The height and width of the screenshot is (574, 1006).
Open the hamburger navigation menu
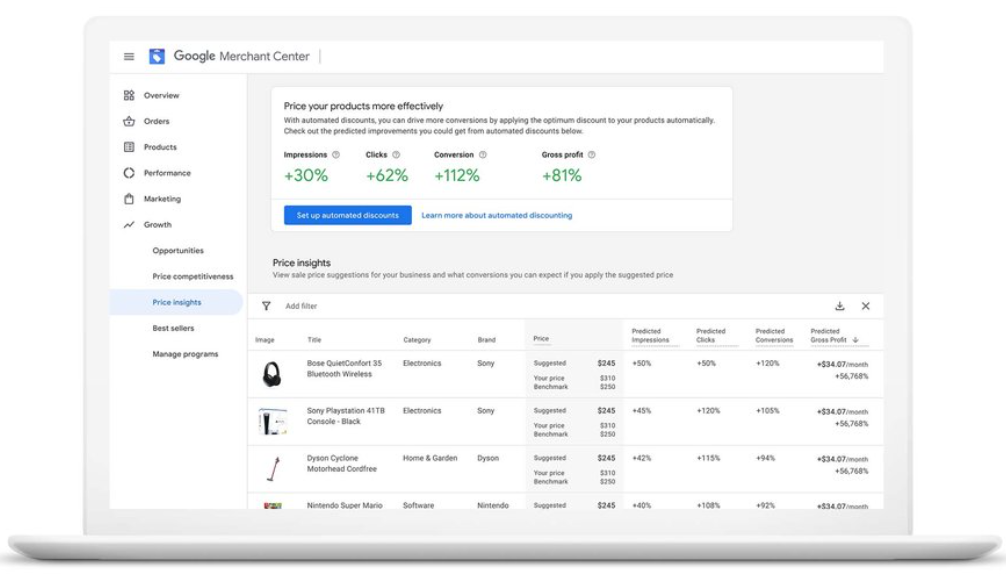[x=129, y=57]
